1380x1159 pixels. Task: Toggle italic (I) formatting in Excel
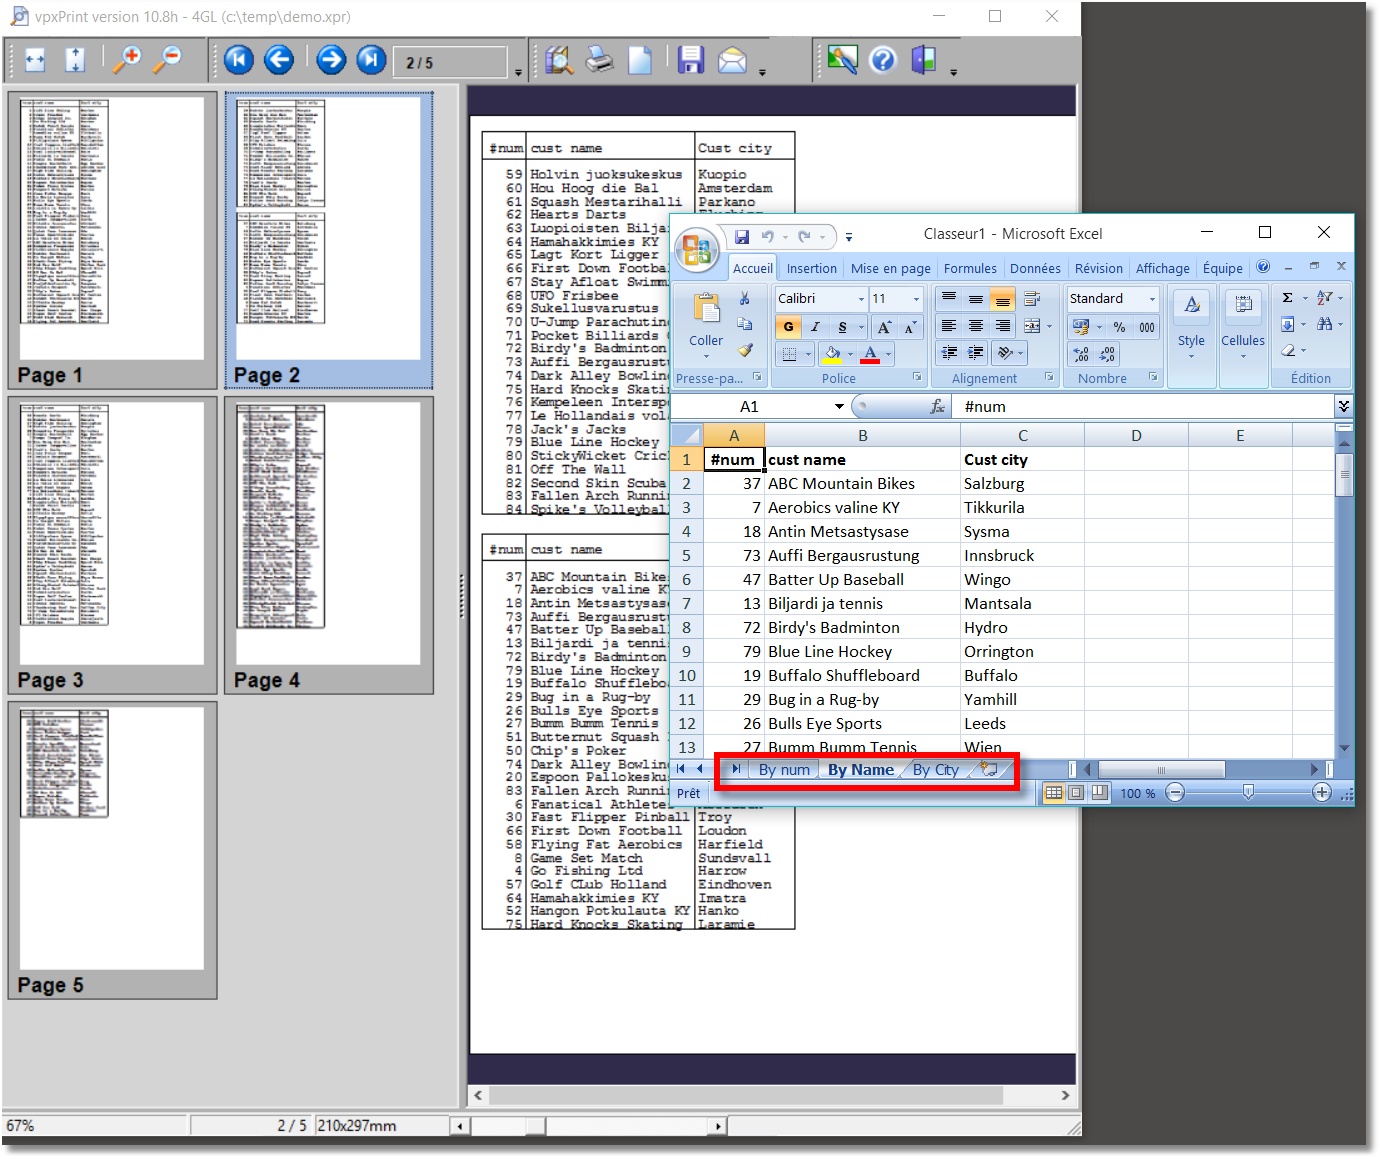815,327
